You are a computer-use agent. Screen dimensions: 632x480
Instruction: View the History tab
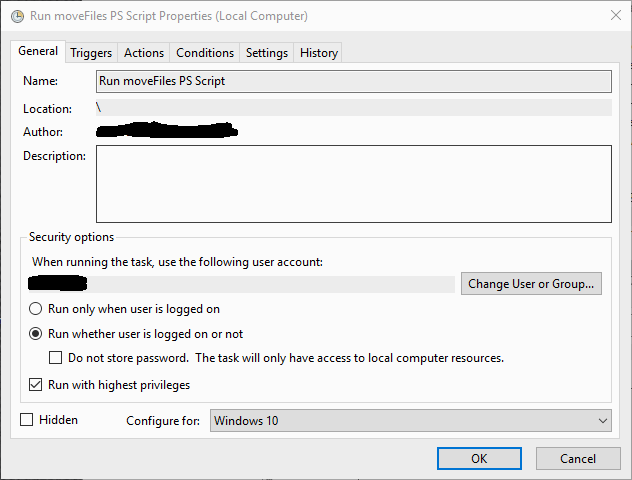pyautogui.click(x=319, y=53)
